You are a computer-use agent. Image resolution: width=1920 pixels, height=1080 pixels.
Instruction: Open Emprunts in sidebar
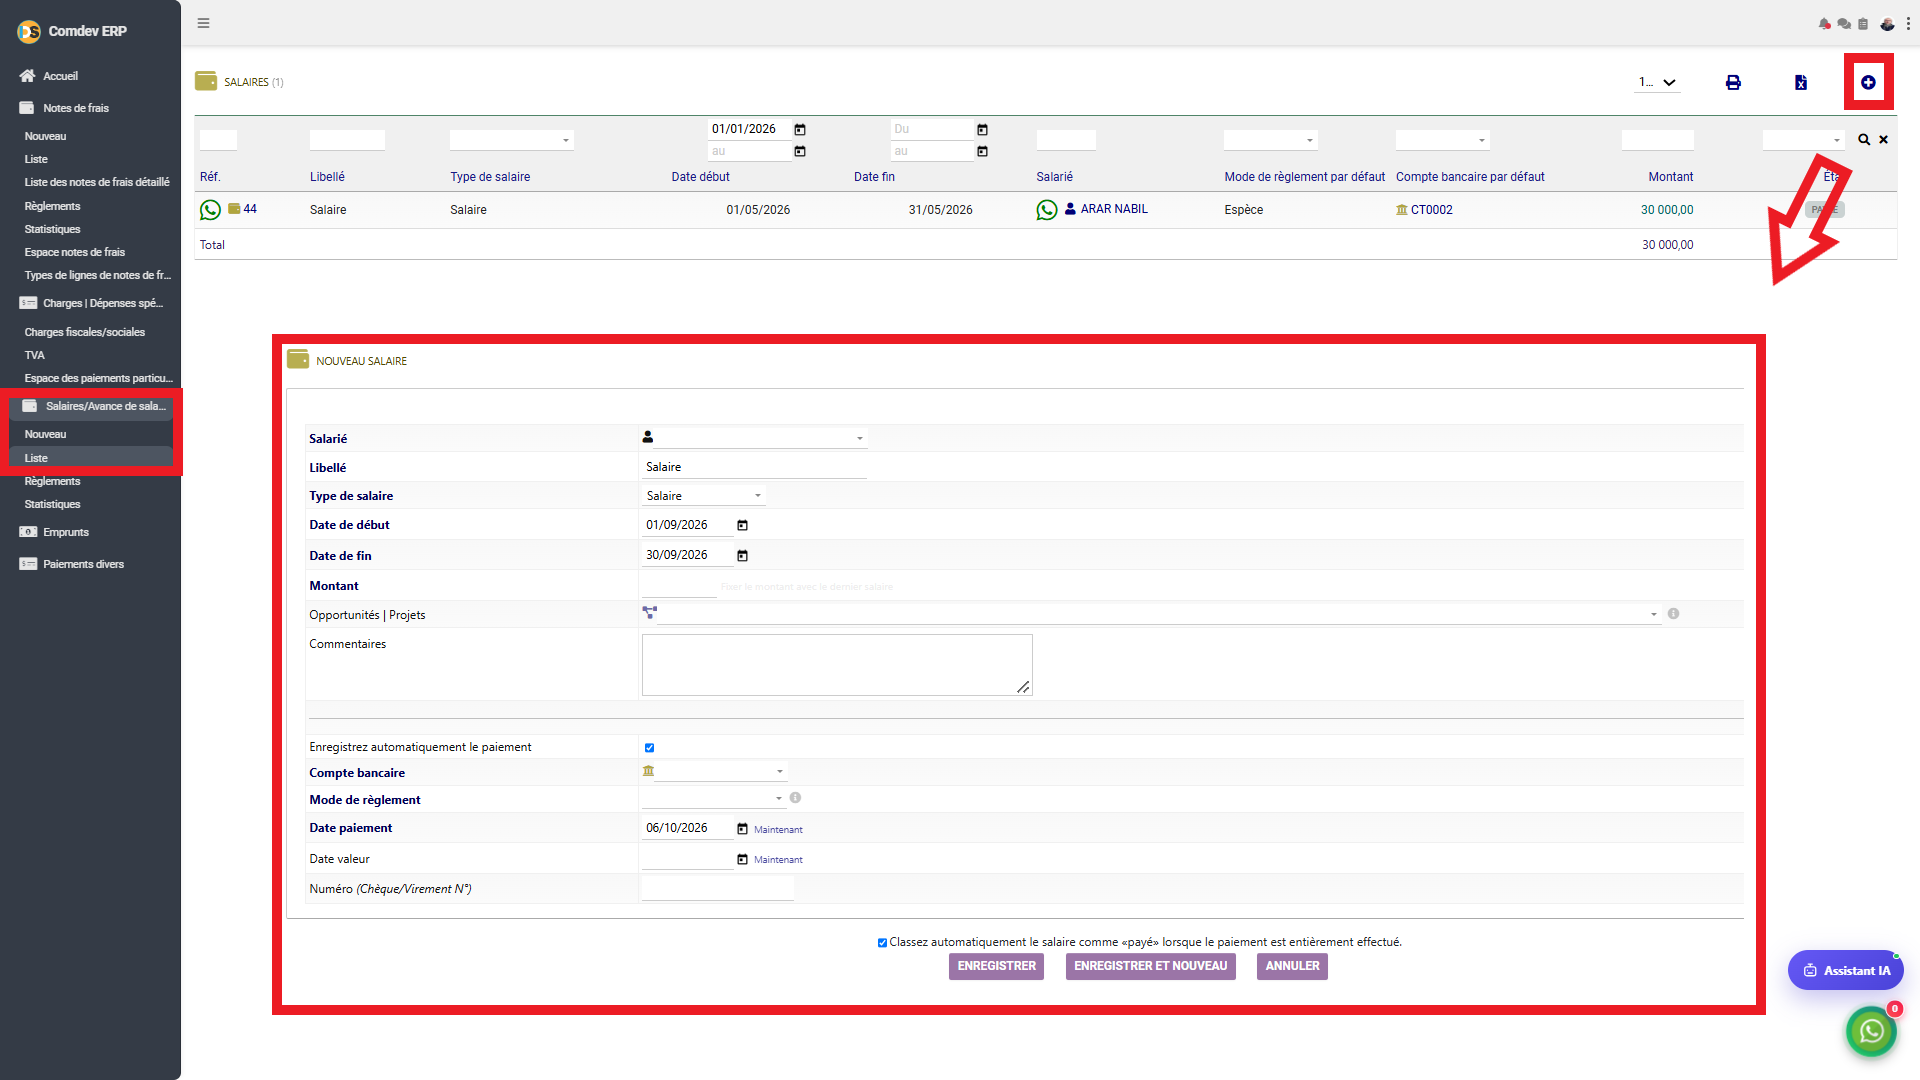point(66,532)
